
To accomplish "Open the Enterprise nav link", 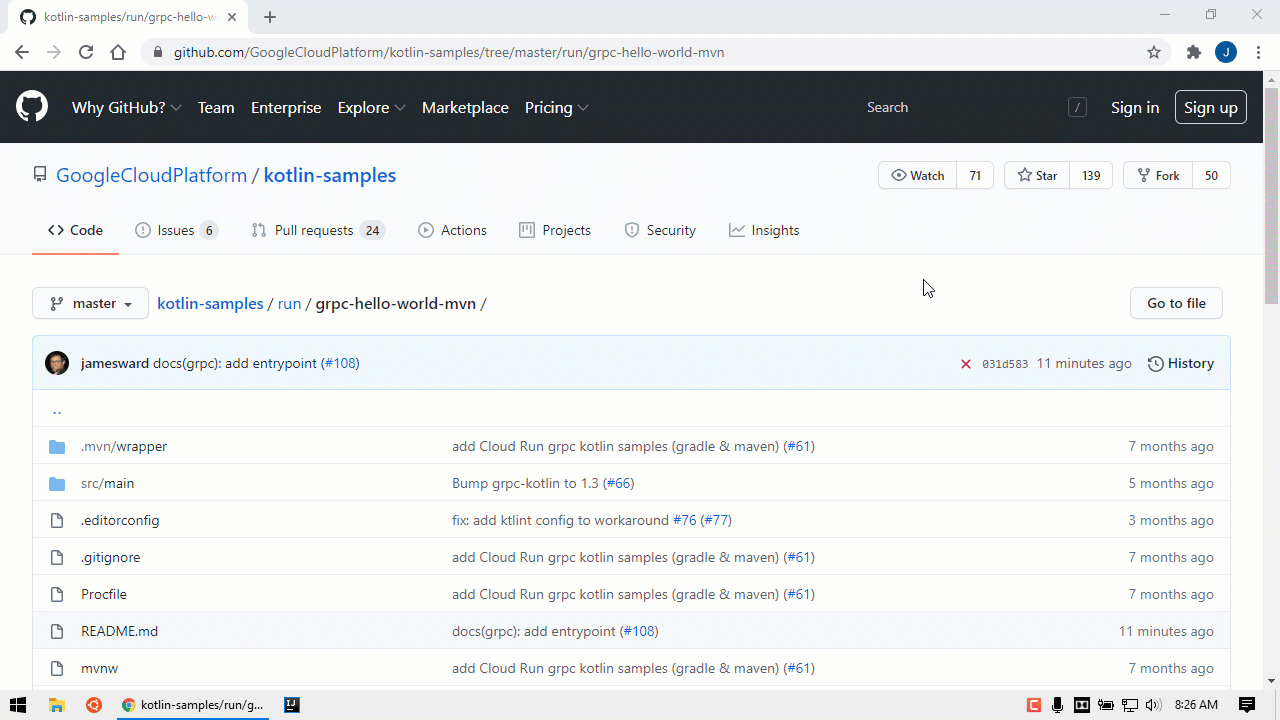I will [286, 107].
